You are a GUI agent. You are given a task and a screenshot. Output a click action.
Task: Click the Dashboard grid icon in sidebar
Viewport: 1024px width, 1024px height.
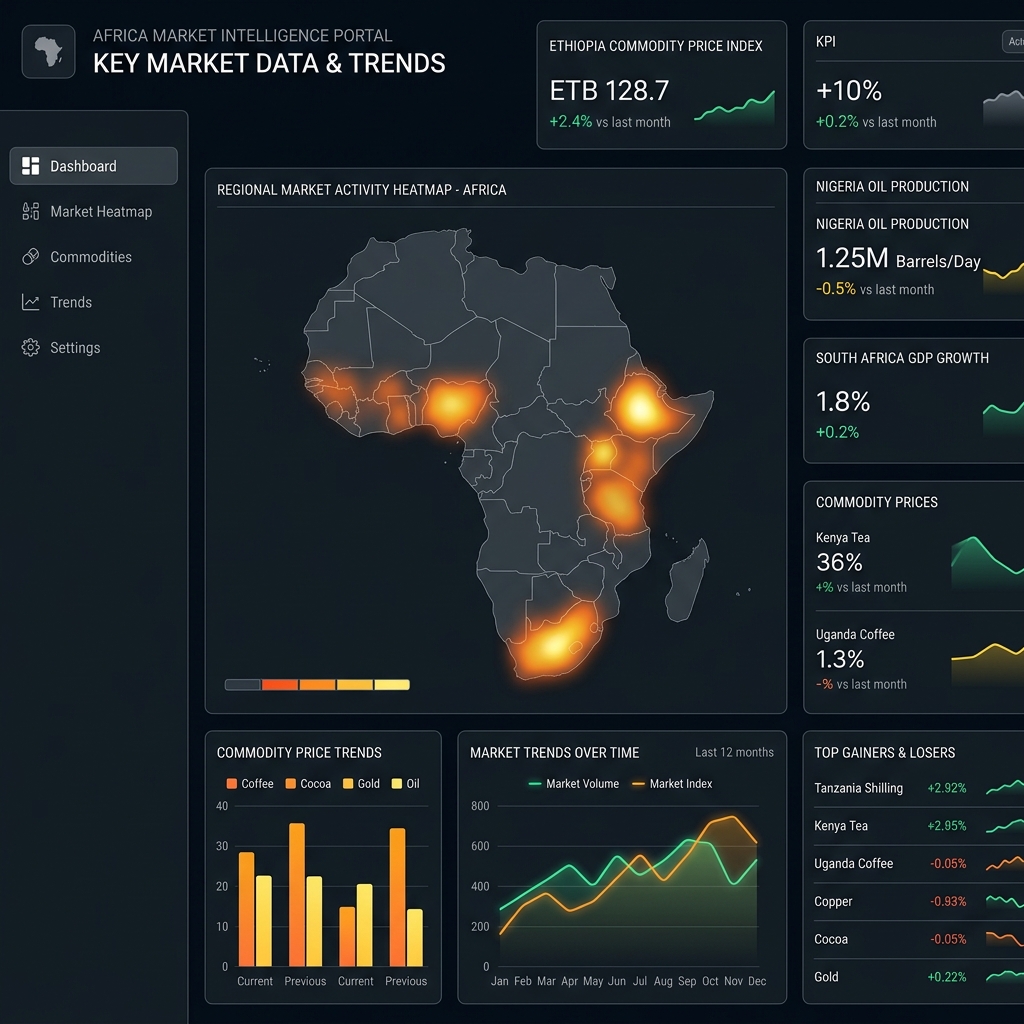(x=31, y=166)
